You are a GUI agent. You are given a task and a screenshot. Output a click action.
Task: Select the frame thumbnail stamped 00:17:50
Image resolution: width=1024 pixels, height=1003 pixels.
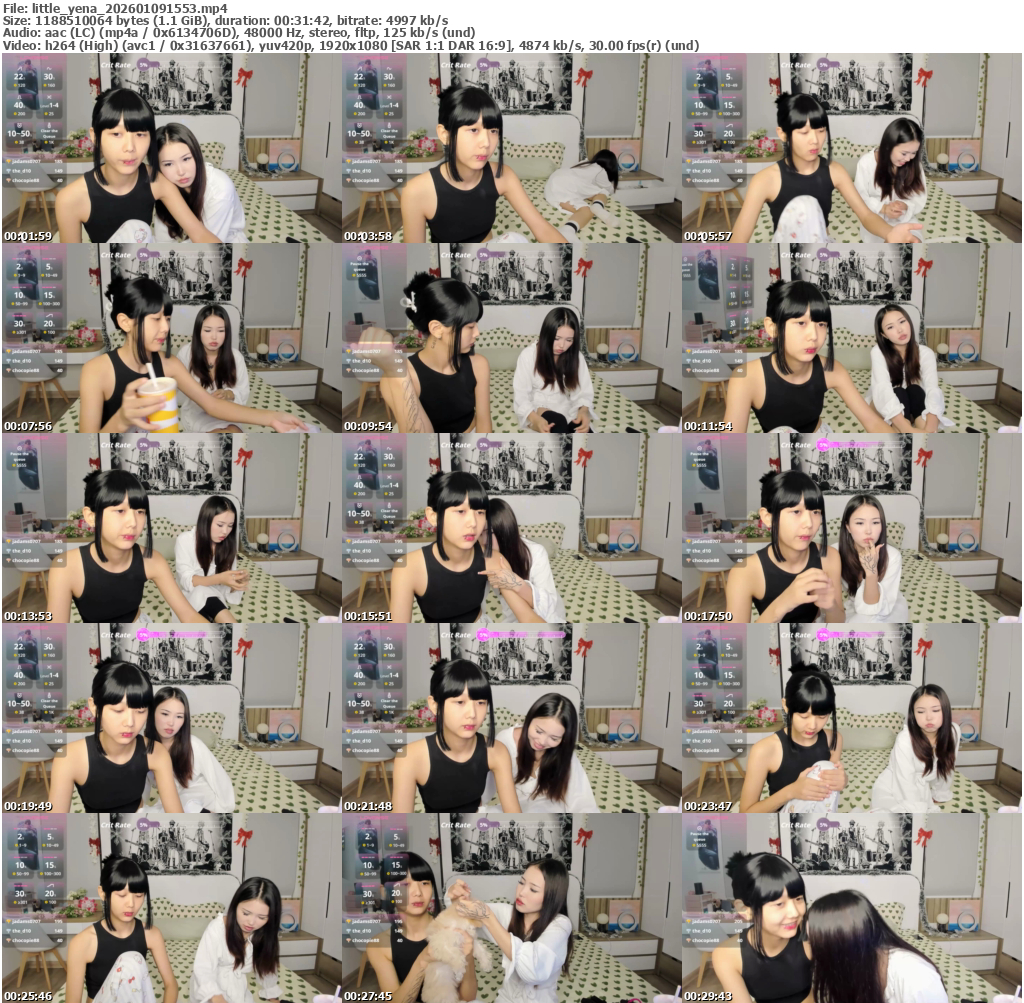coord(852,528)
